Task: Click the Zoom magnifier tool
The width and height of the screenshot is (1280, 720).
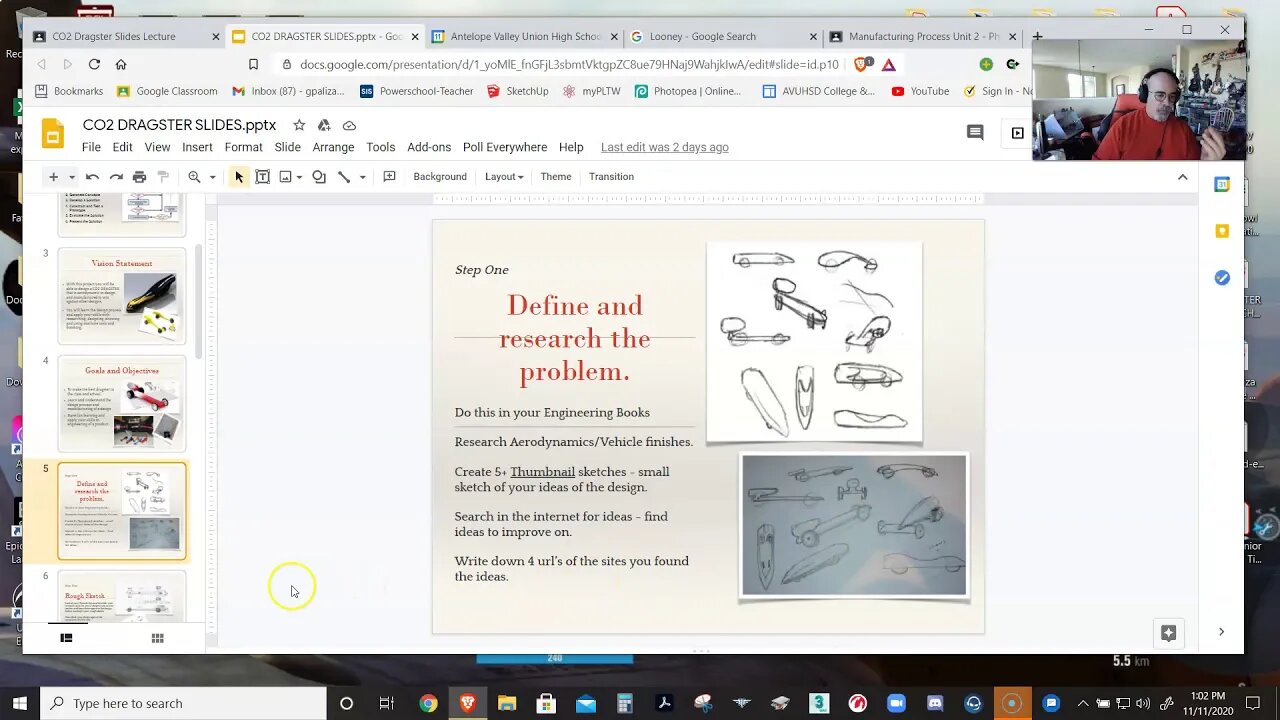Action: pyautogui.click(x=195, y=177)
